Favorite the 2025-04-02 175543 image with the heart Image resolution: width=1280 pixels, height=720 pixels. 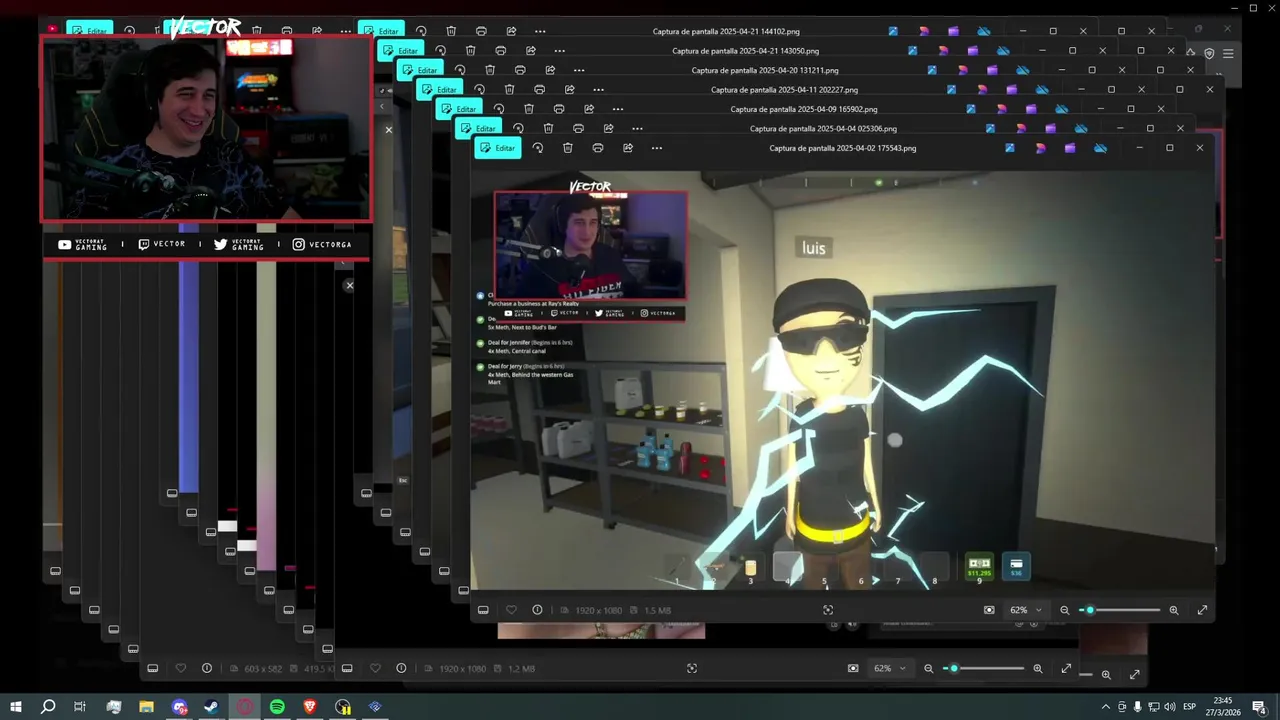(511, 610)
